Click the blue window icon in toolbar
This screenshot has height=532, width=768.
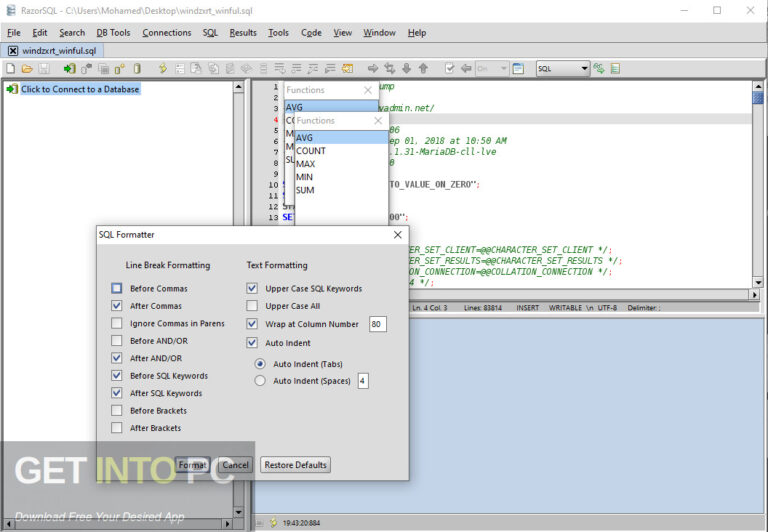point(518,69)
